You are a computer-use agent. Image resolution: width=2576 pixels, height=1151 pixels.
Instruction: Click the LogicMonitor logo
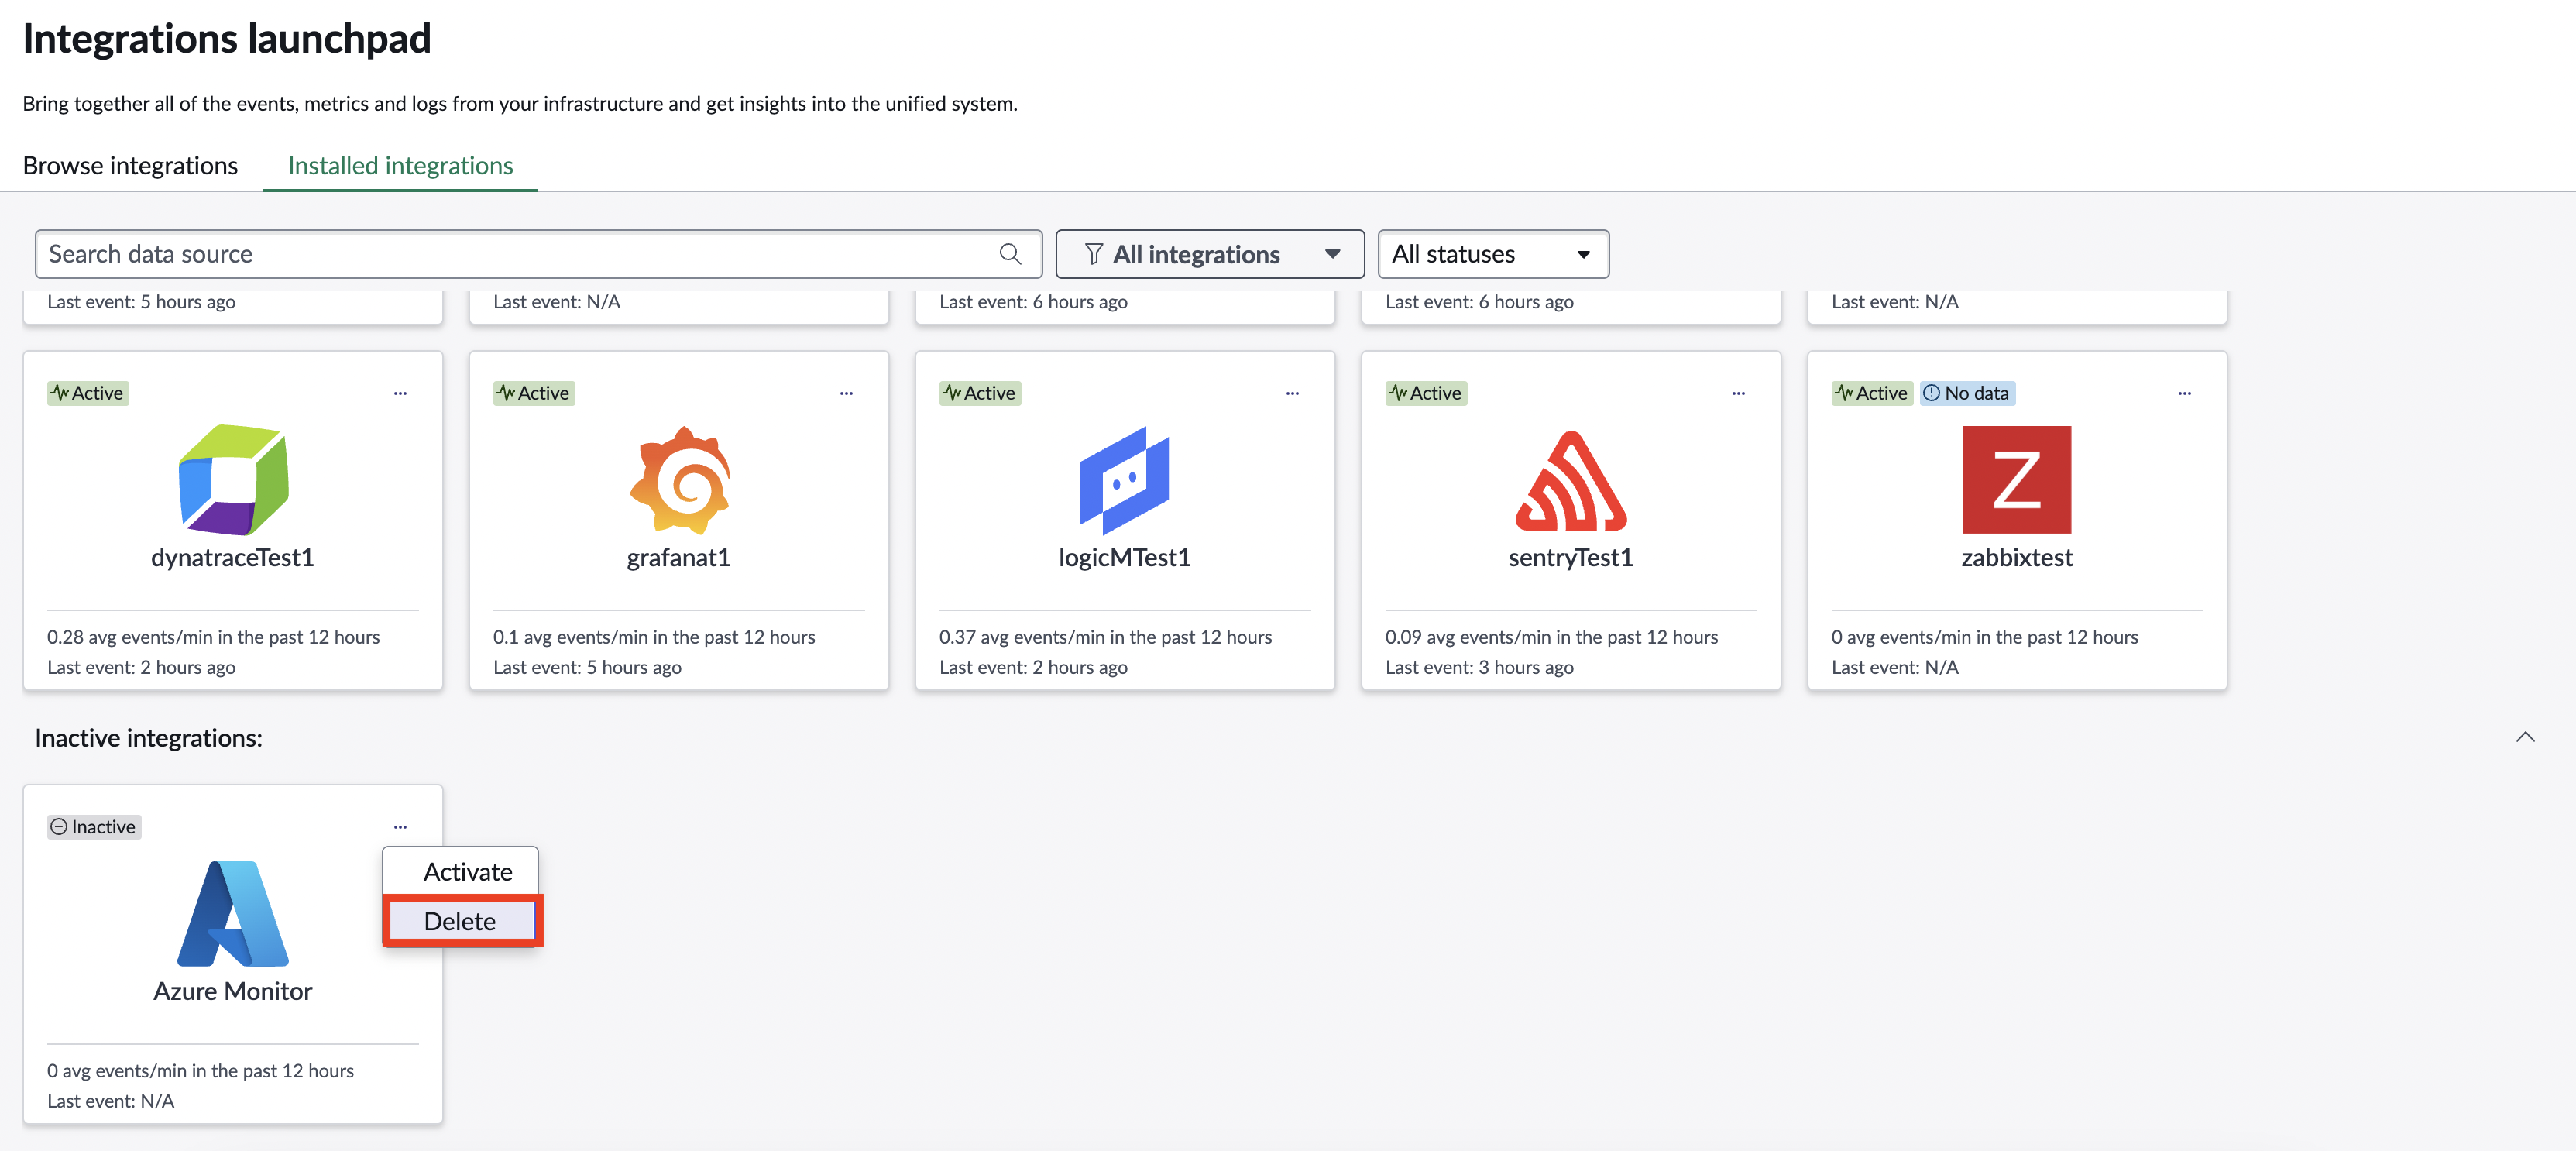pyautogui.click(x=1125, y=480)
